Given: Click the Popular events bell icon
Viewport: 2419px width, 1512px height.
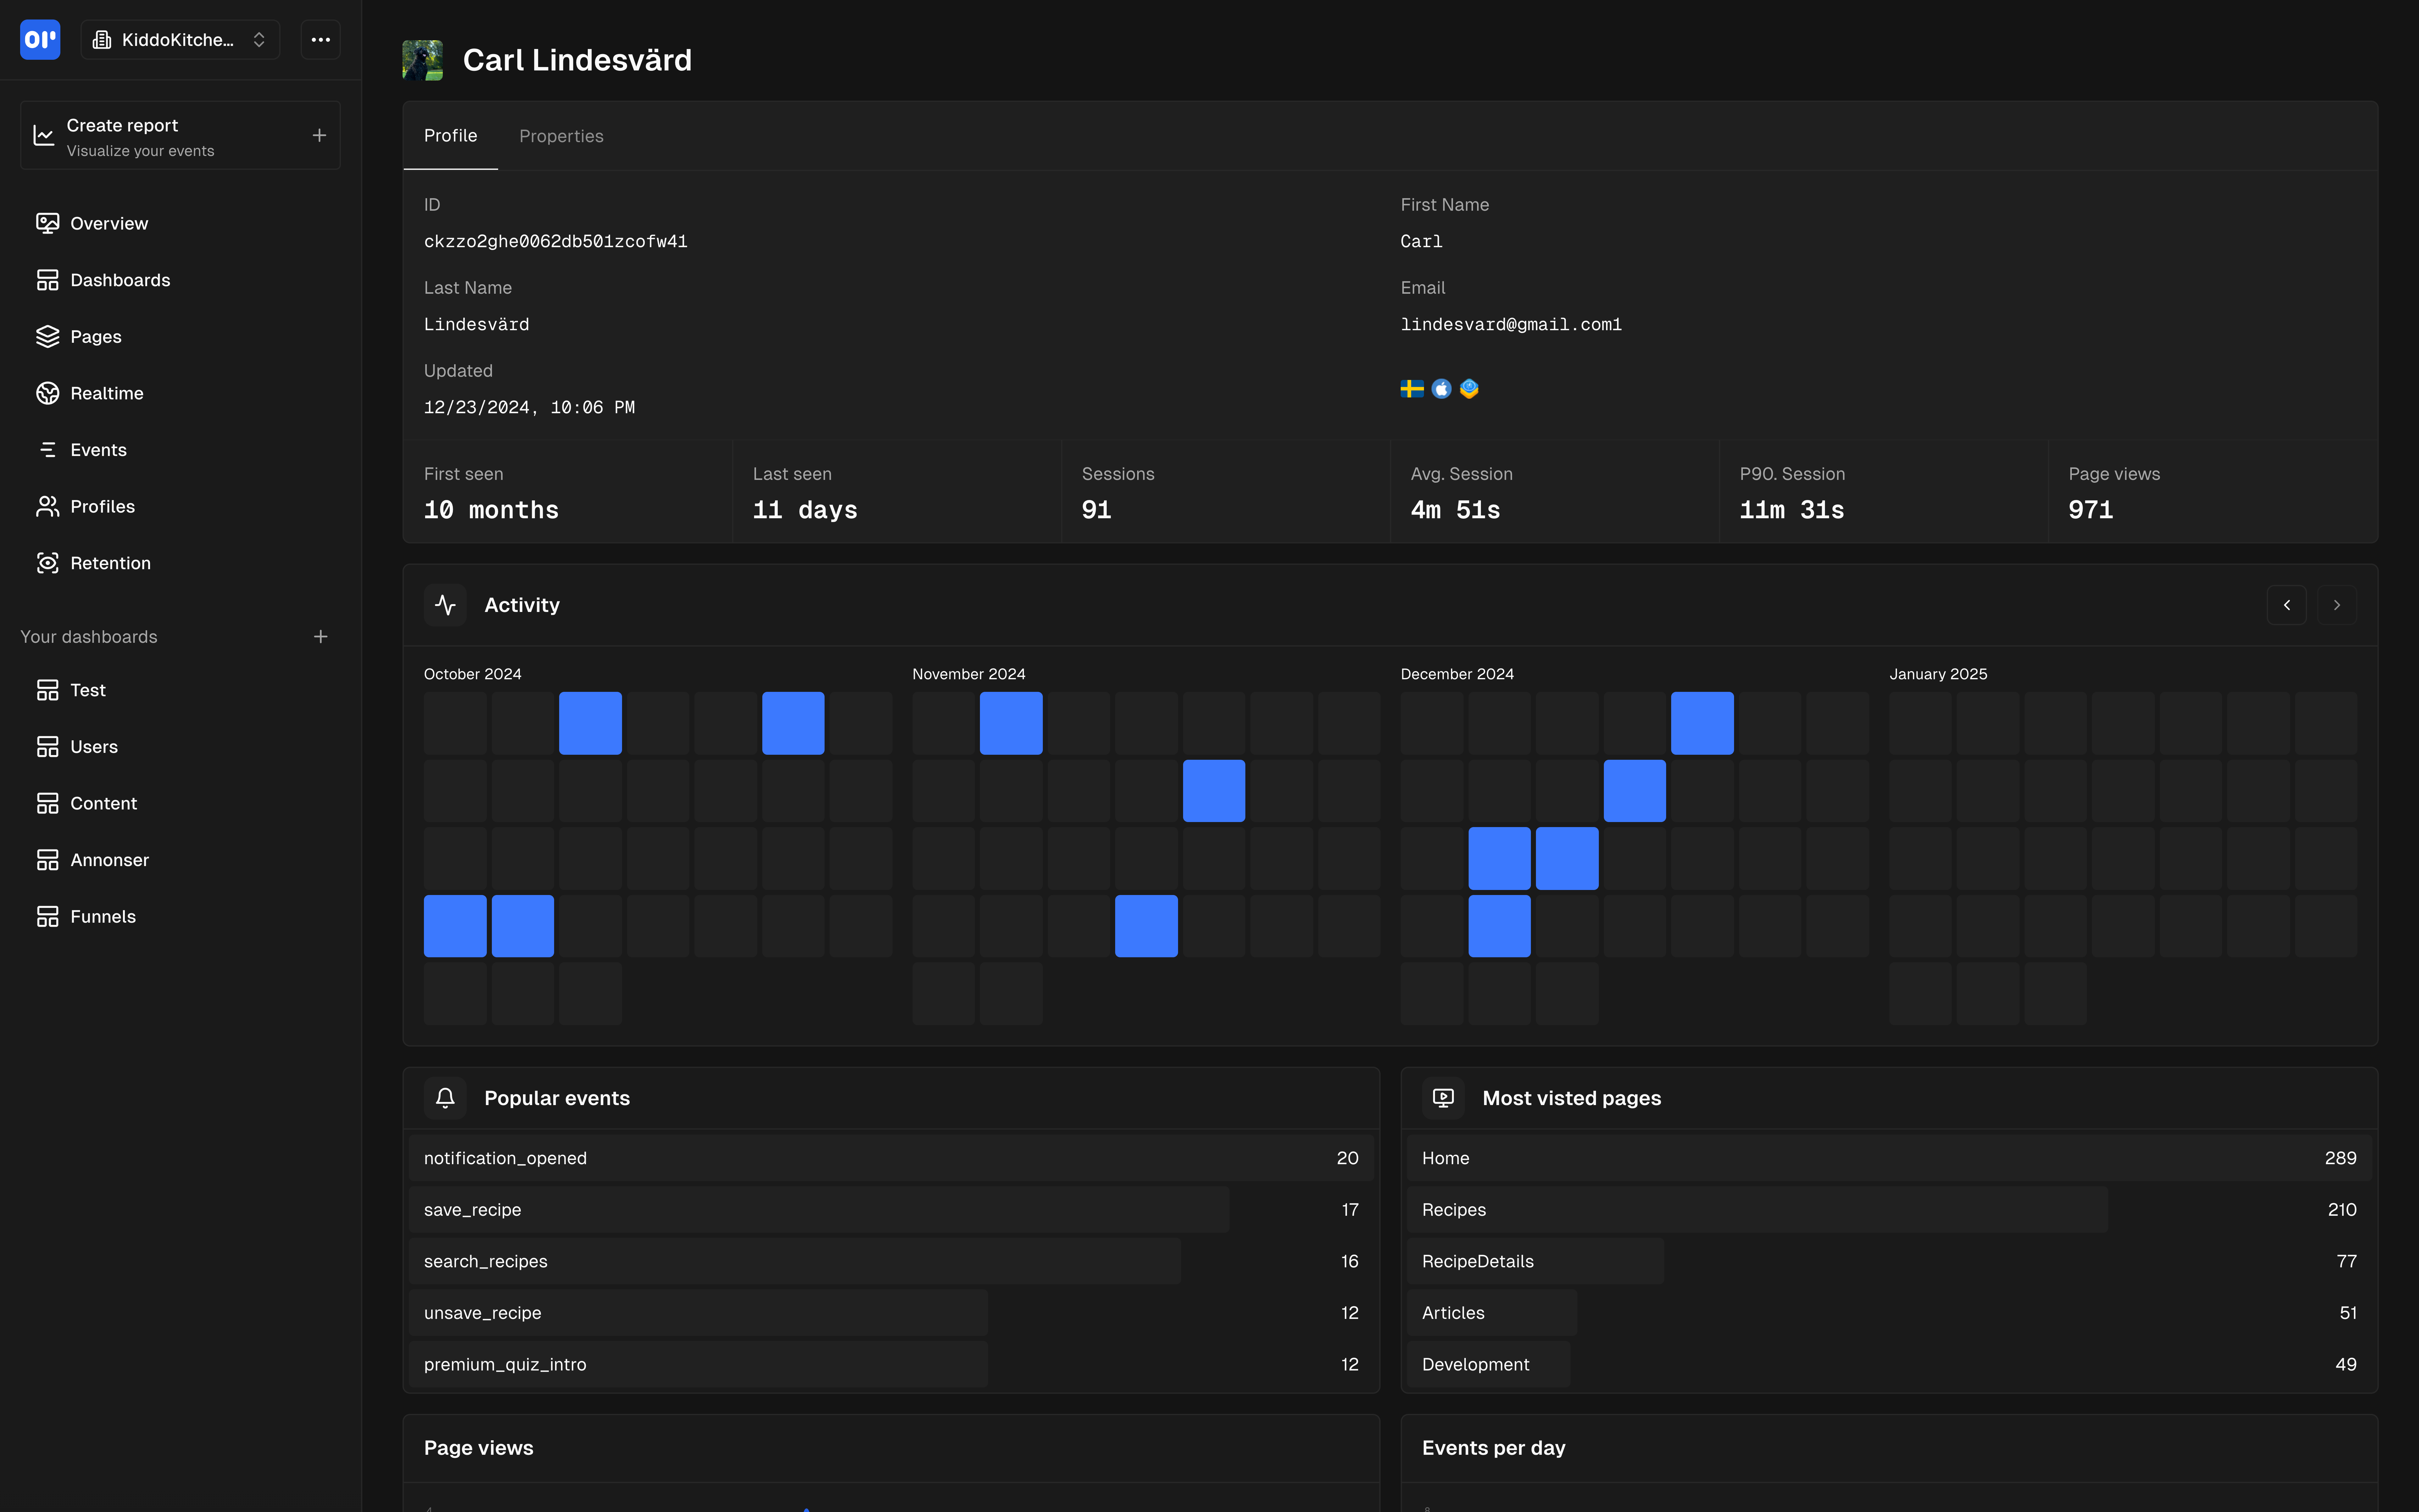Looking at the screenshot, I should point(445,1098).
